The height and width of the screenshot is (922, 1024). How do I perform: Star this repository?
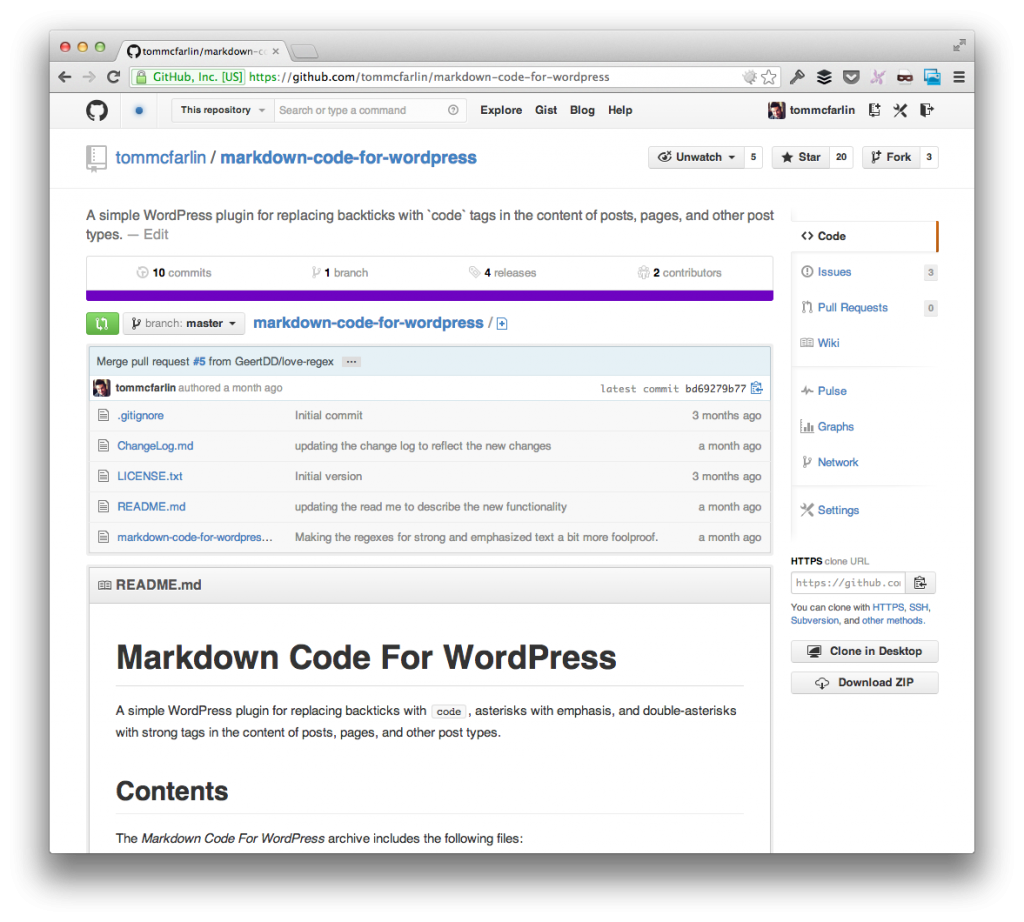801,157
